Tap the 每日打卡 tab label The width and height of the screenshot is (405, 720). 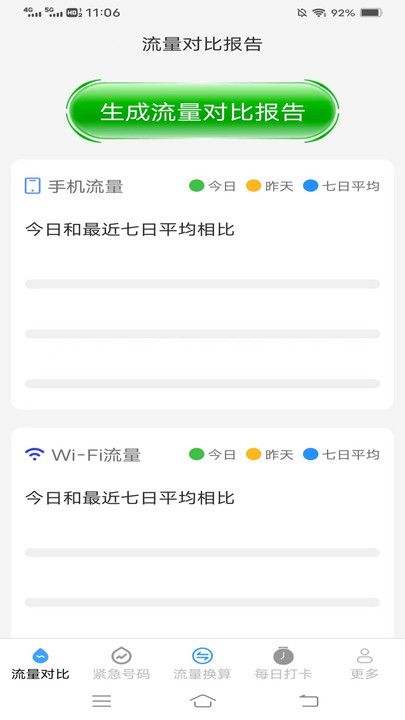283,674
